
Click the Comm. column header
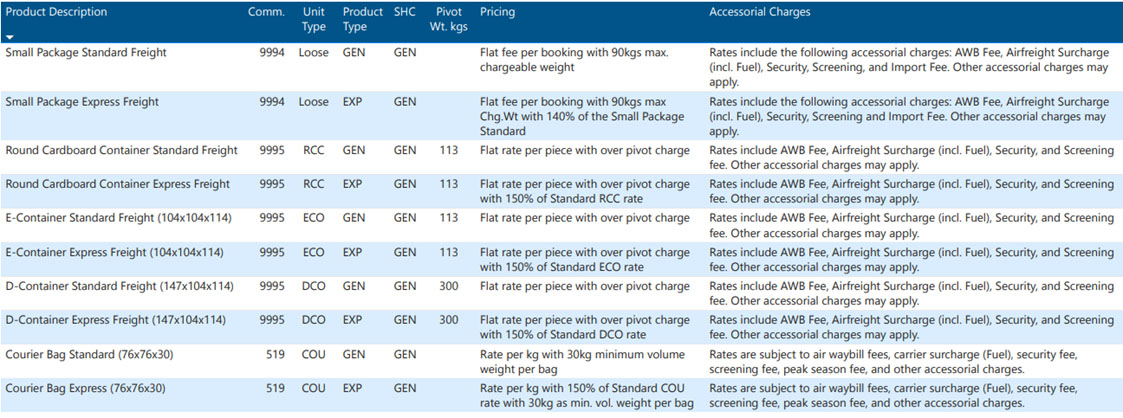coord(266,12)
